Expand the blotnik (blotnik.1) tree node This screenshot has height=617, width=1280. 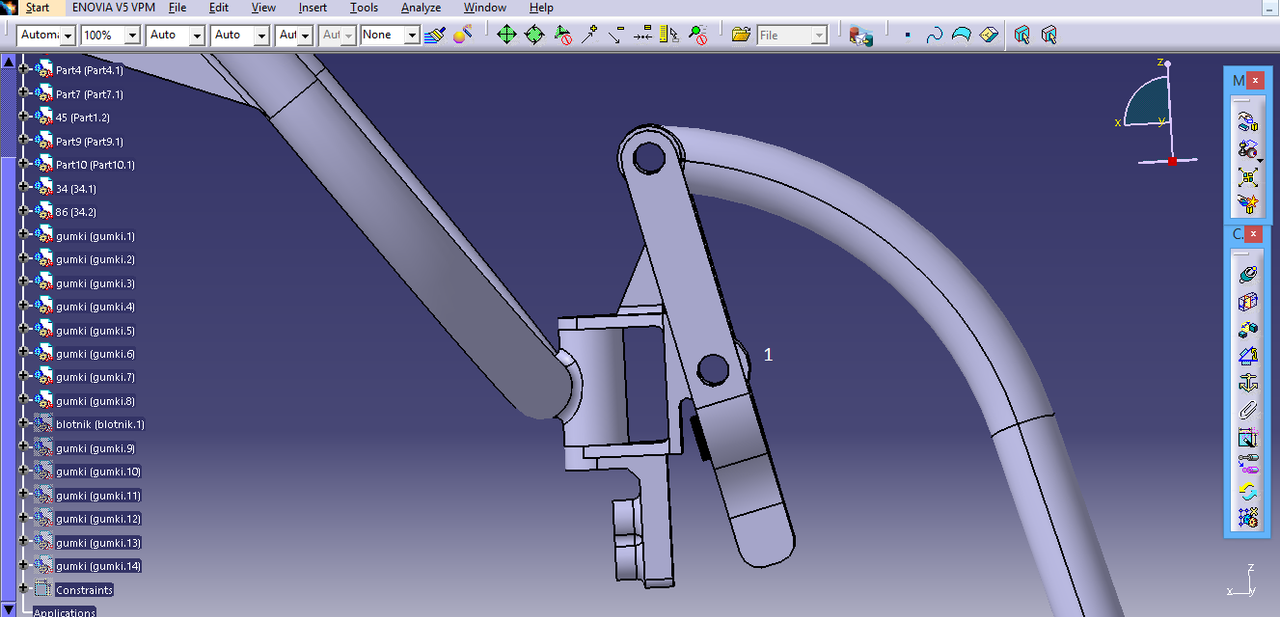coord(25,424)
